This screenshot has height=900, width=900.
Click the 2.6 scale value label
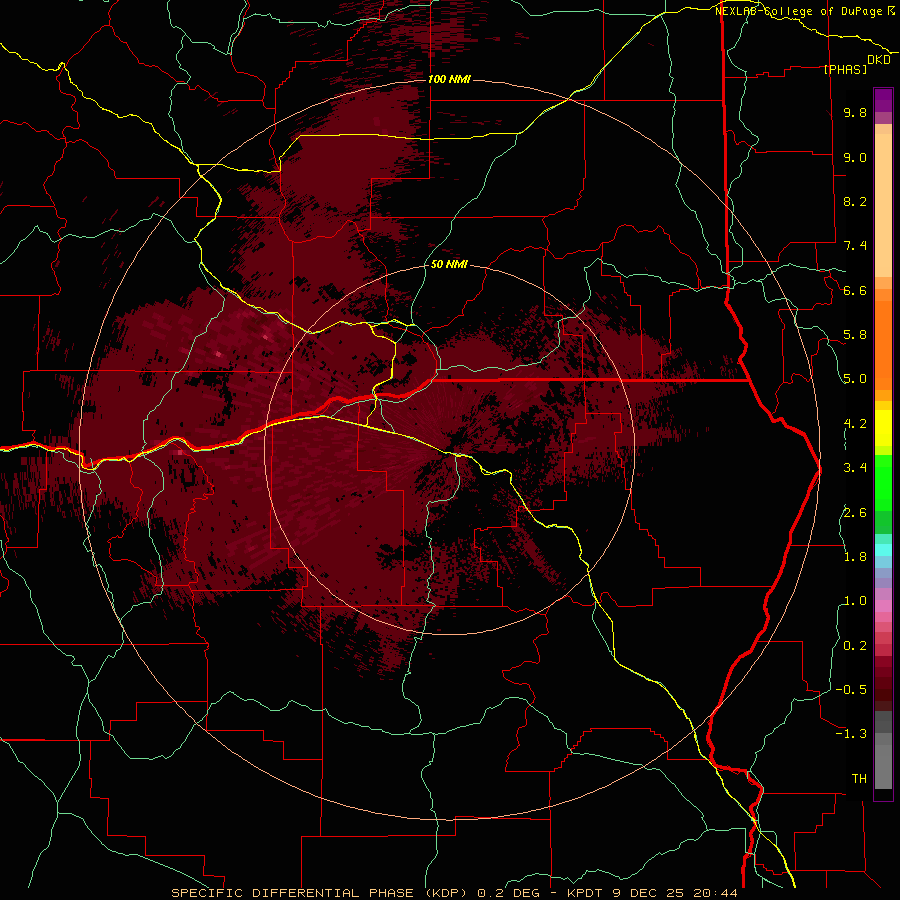point(855,513)
